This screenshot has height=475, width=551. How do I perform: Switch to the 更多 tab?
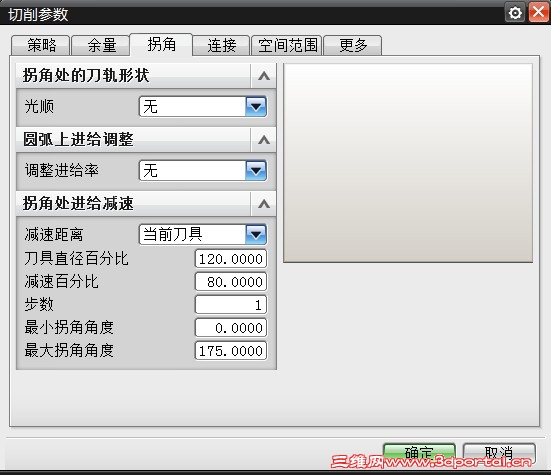(352, 45)
